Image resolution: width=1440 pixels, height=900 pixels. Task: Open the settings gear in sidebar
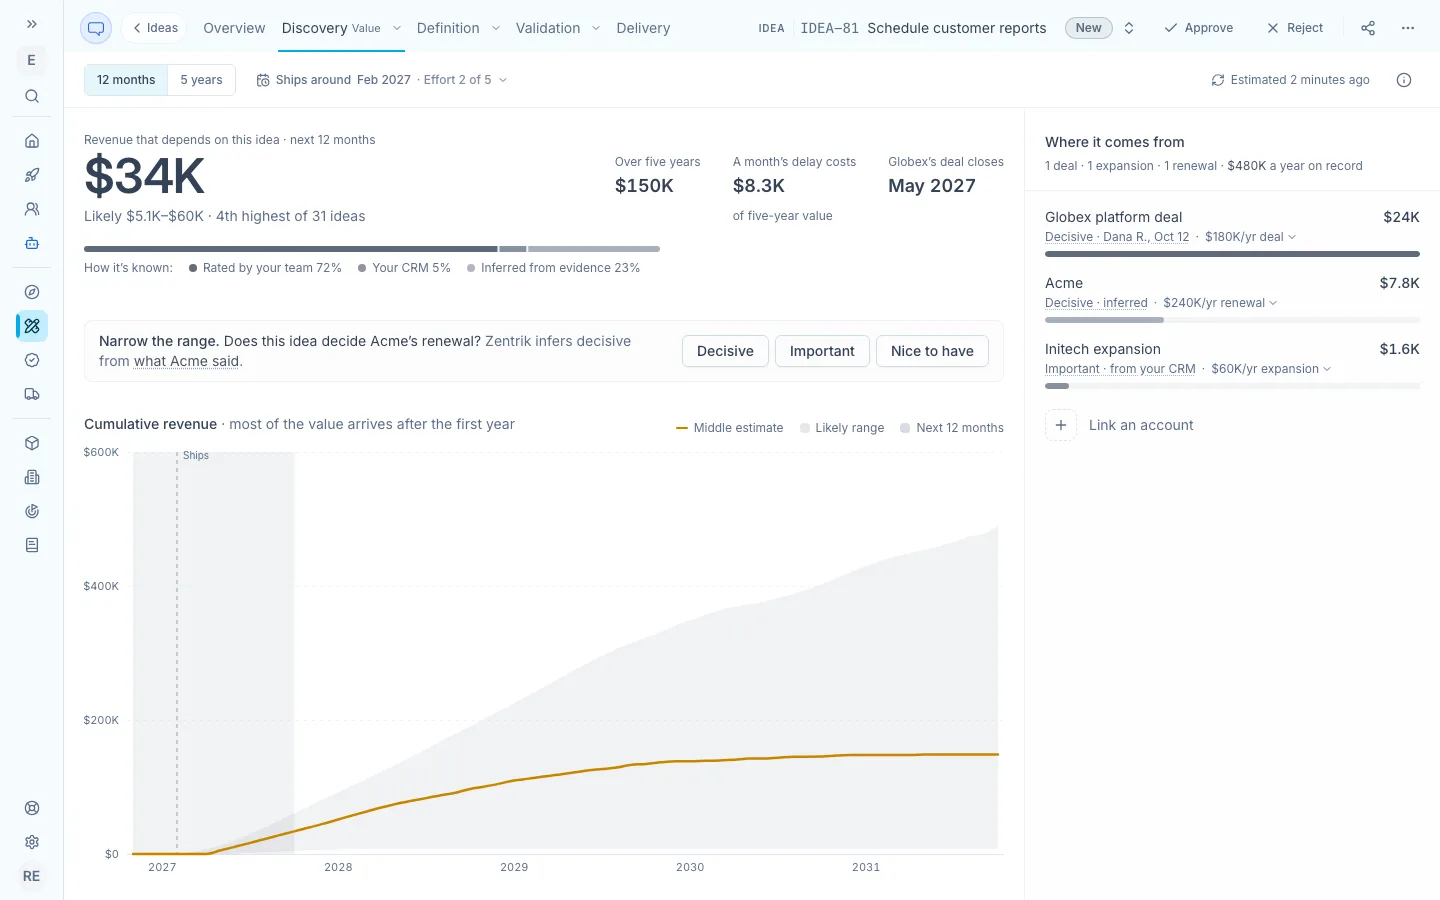coord(32,842)
